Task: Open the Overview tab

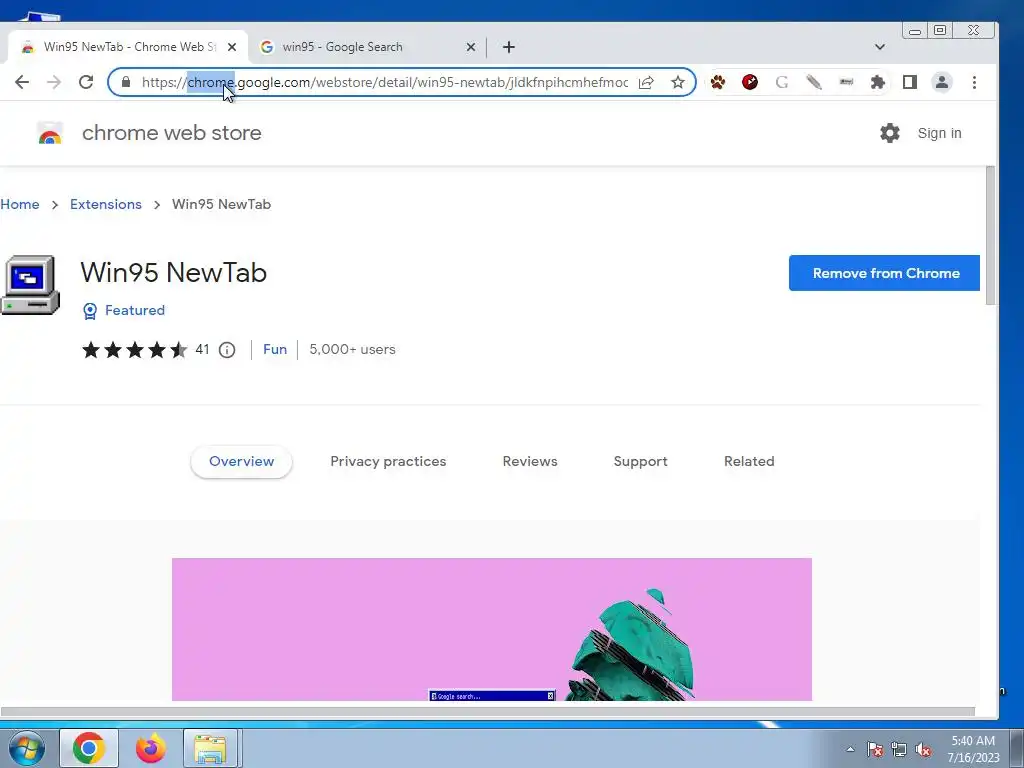Action: [x=242, y=462]
